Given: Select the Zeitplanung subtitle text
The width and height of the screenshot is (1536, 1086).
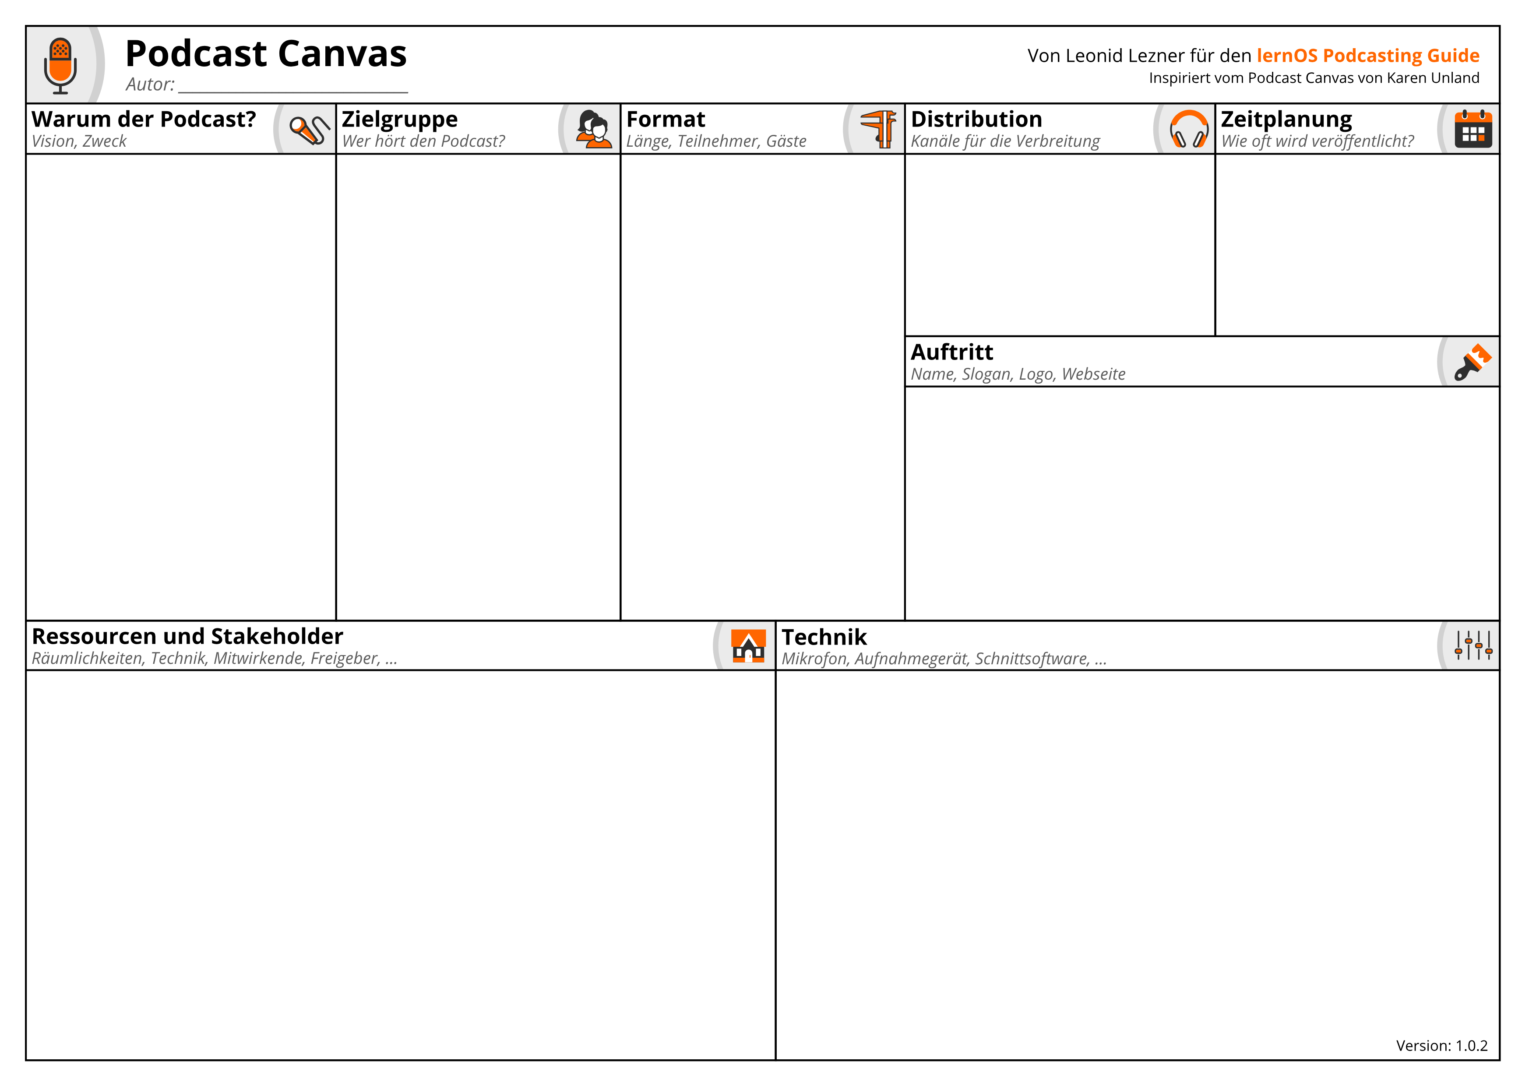Looking at the screenshot, I should coord(1316,142).
